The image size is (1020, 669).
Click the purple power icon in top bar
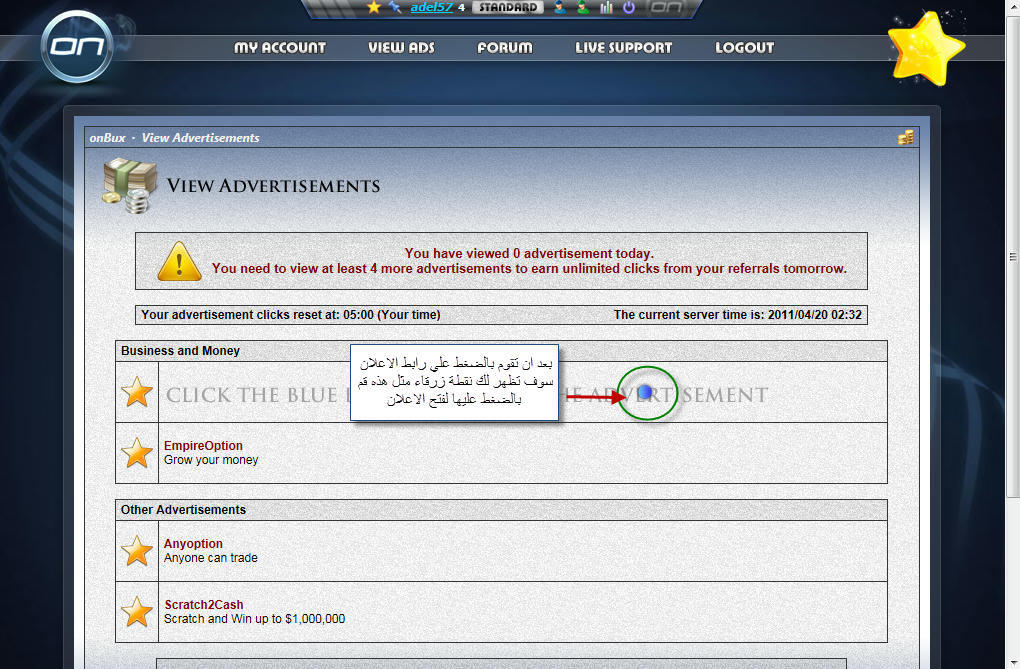pyautogui.click(x=628, y=7)
